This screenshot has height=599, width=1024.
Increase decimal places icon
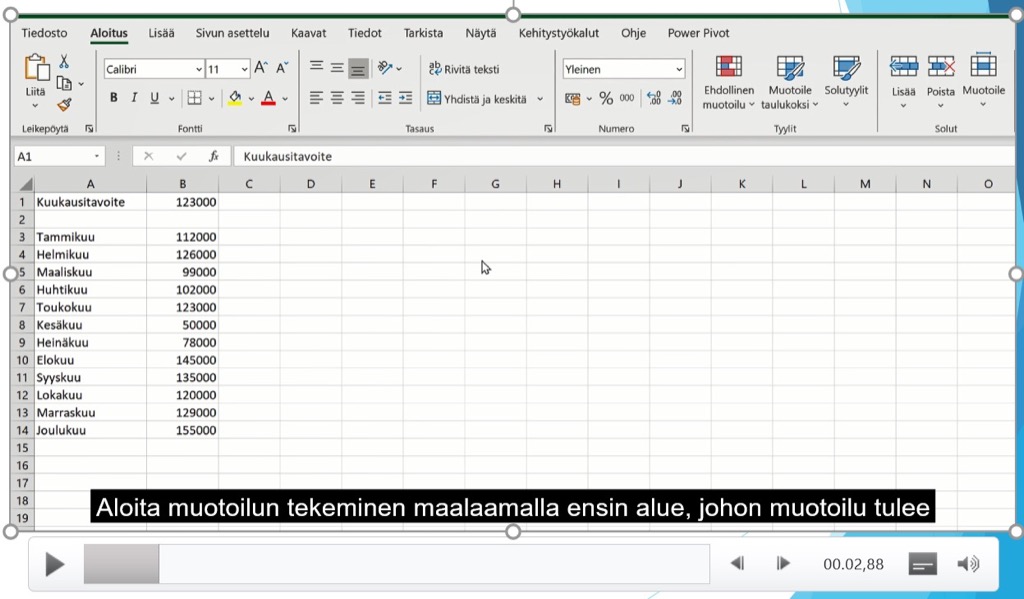(x=654, y=98)
